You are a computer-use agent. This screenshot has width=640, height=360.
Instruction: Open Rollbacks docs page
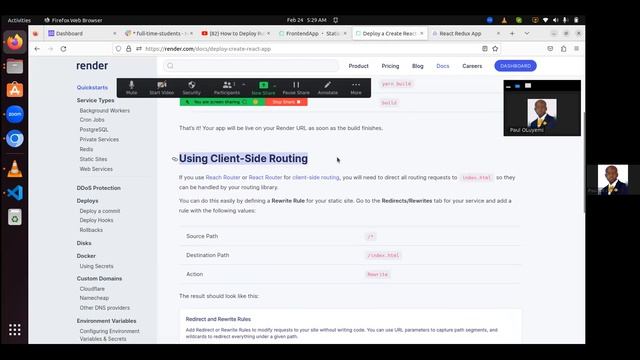coord(91,230)
